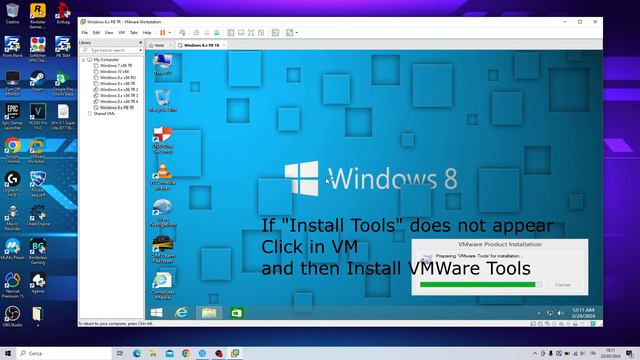Click Epic Games Launcher desktop icon

12,116
